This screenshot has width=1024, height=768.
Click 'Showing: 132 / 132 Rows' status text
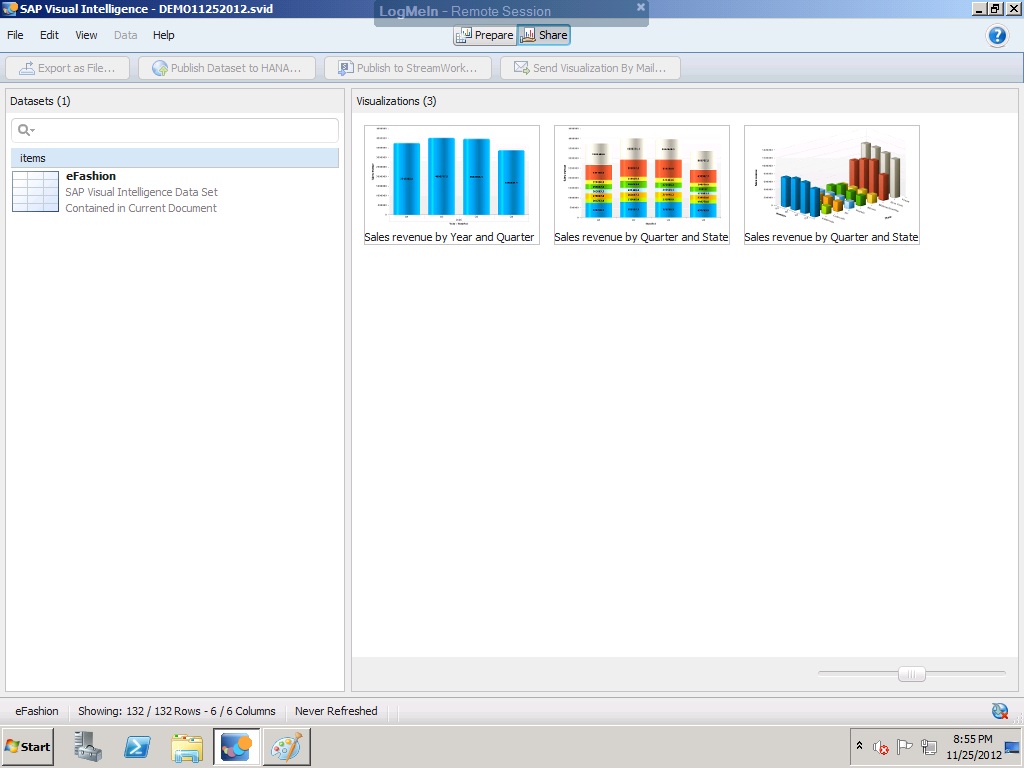click(x=176, y=711)
